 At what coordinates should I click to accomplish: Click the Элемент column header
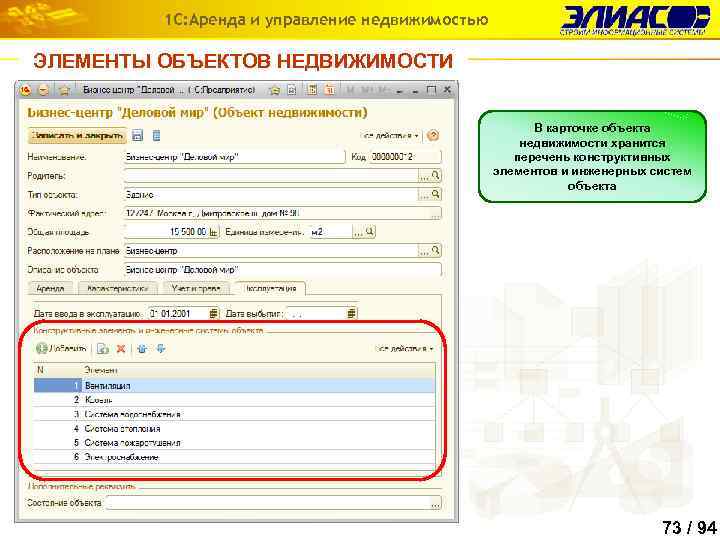point(258,370)
